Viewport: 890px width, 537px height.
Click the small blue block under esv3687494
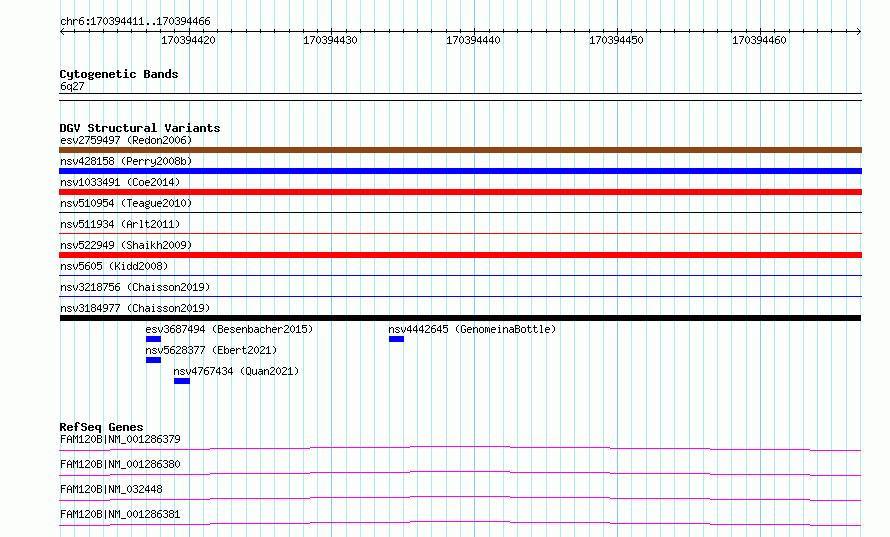coord(153,339)
